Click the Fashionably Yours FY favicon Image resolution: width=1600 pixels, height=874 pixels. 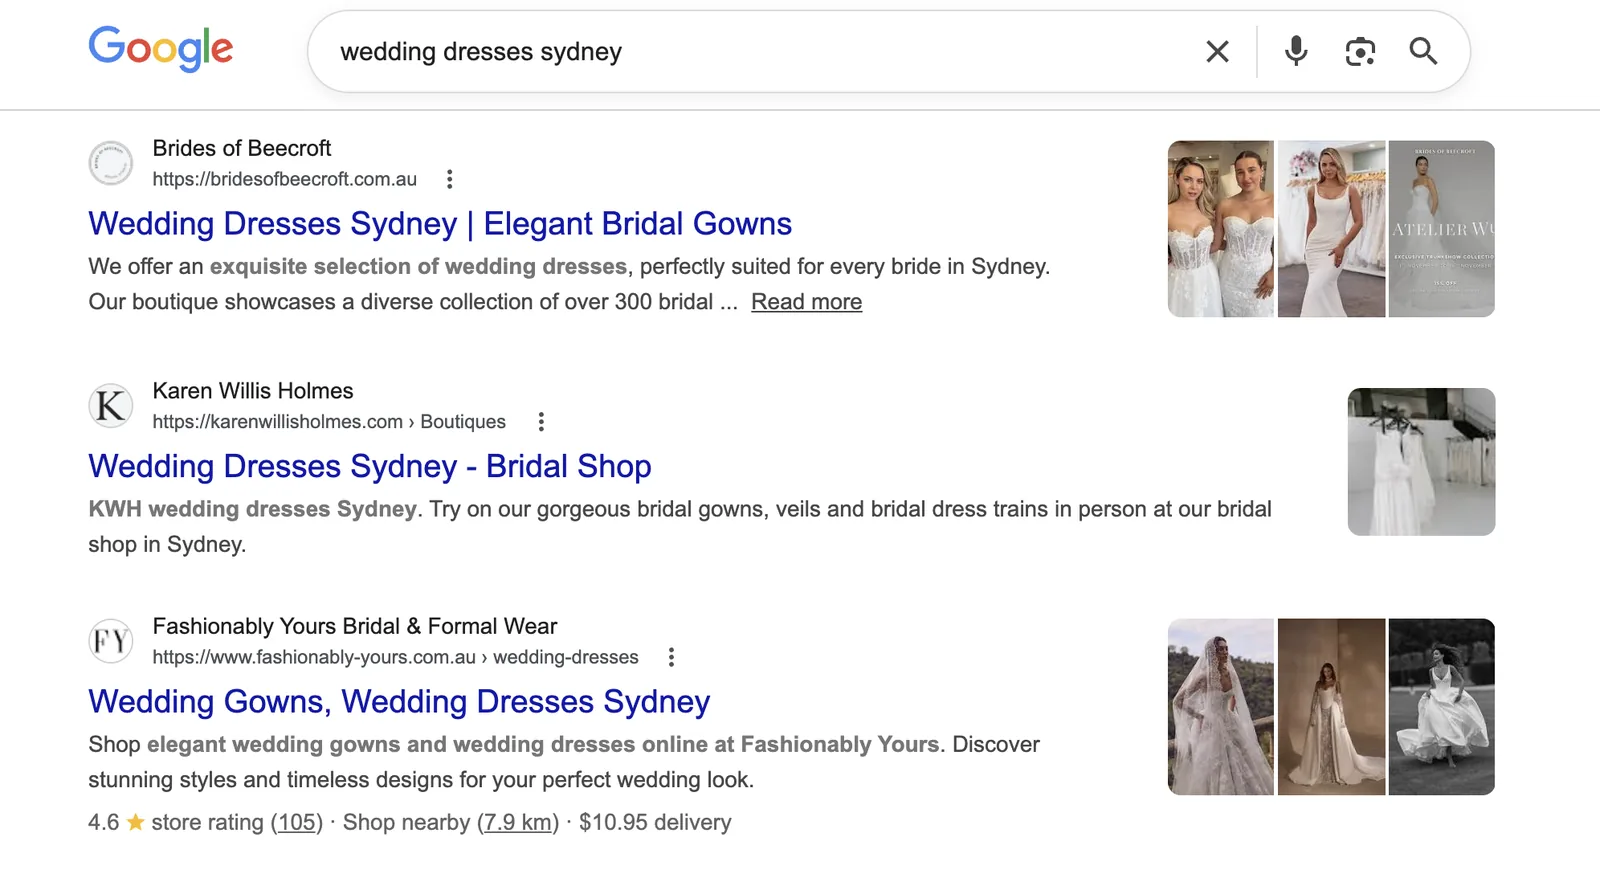coord(111,641)
